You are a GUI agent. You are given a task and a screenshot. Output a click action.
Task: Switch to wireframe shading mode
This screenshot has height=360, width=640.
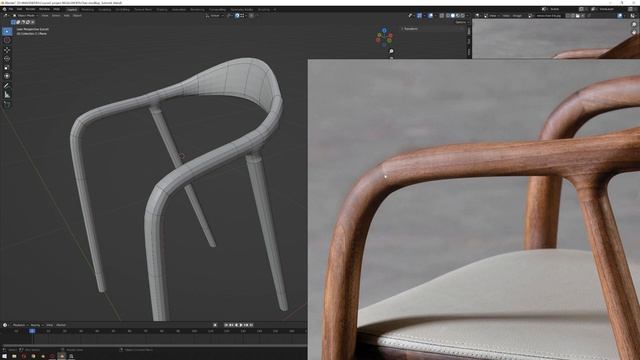[448, 16]
